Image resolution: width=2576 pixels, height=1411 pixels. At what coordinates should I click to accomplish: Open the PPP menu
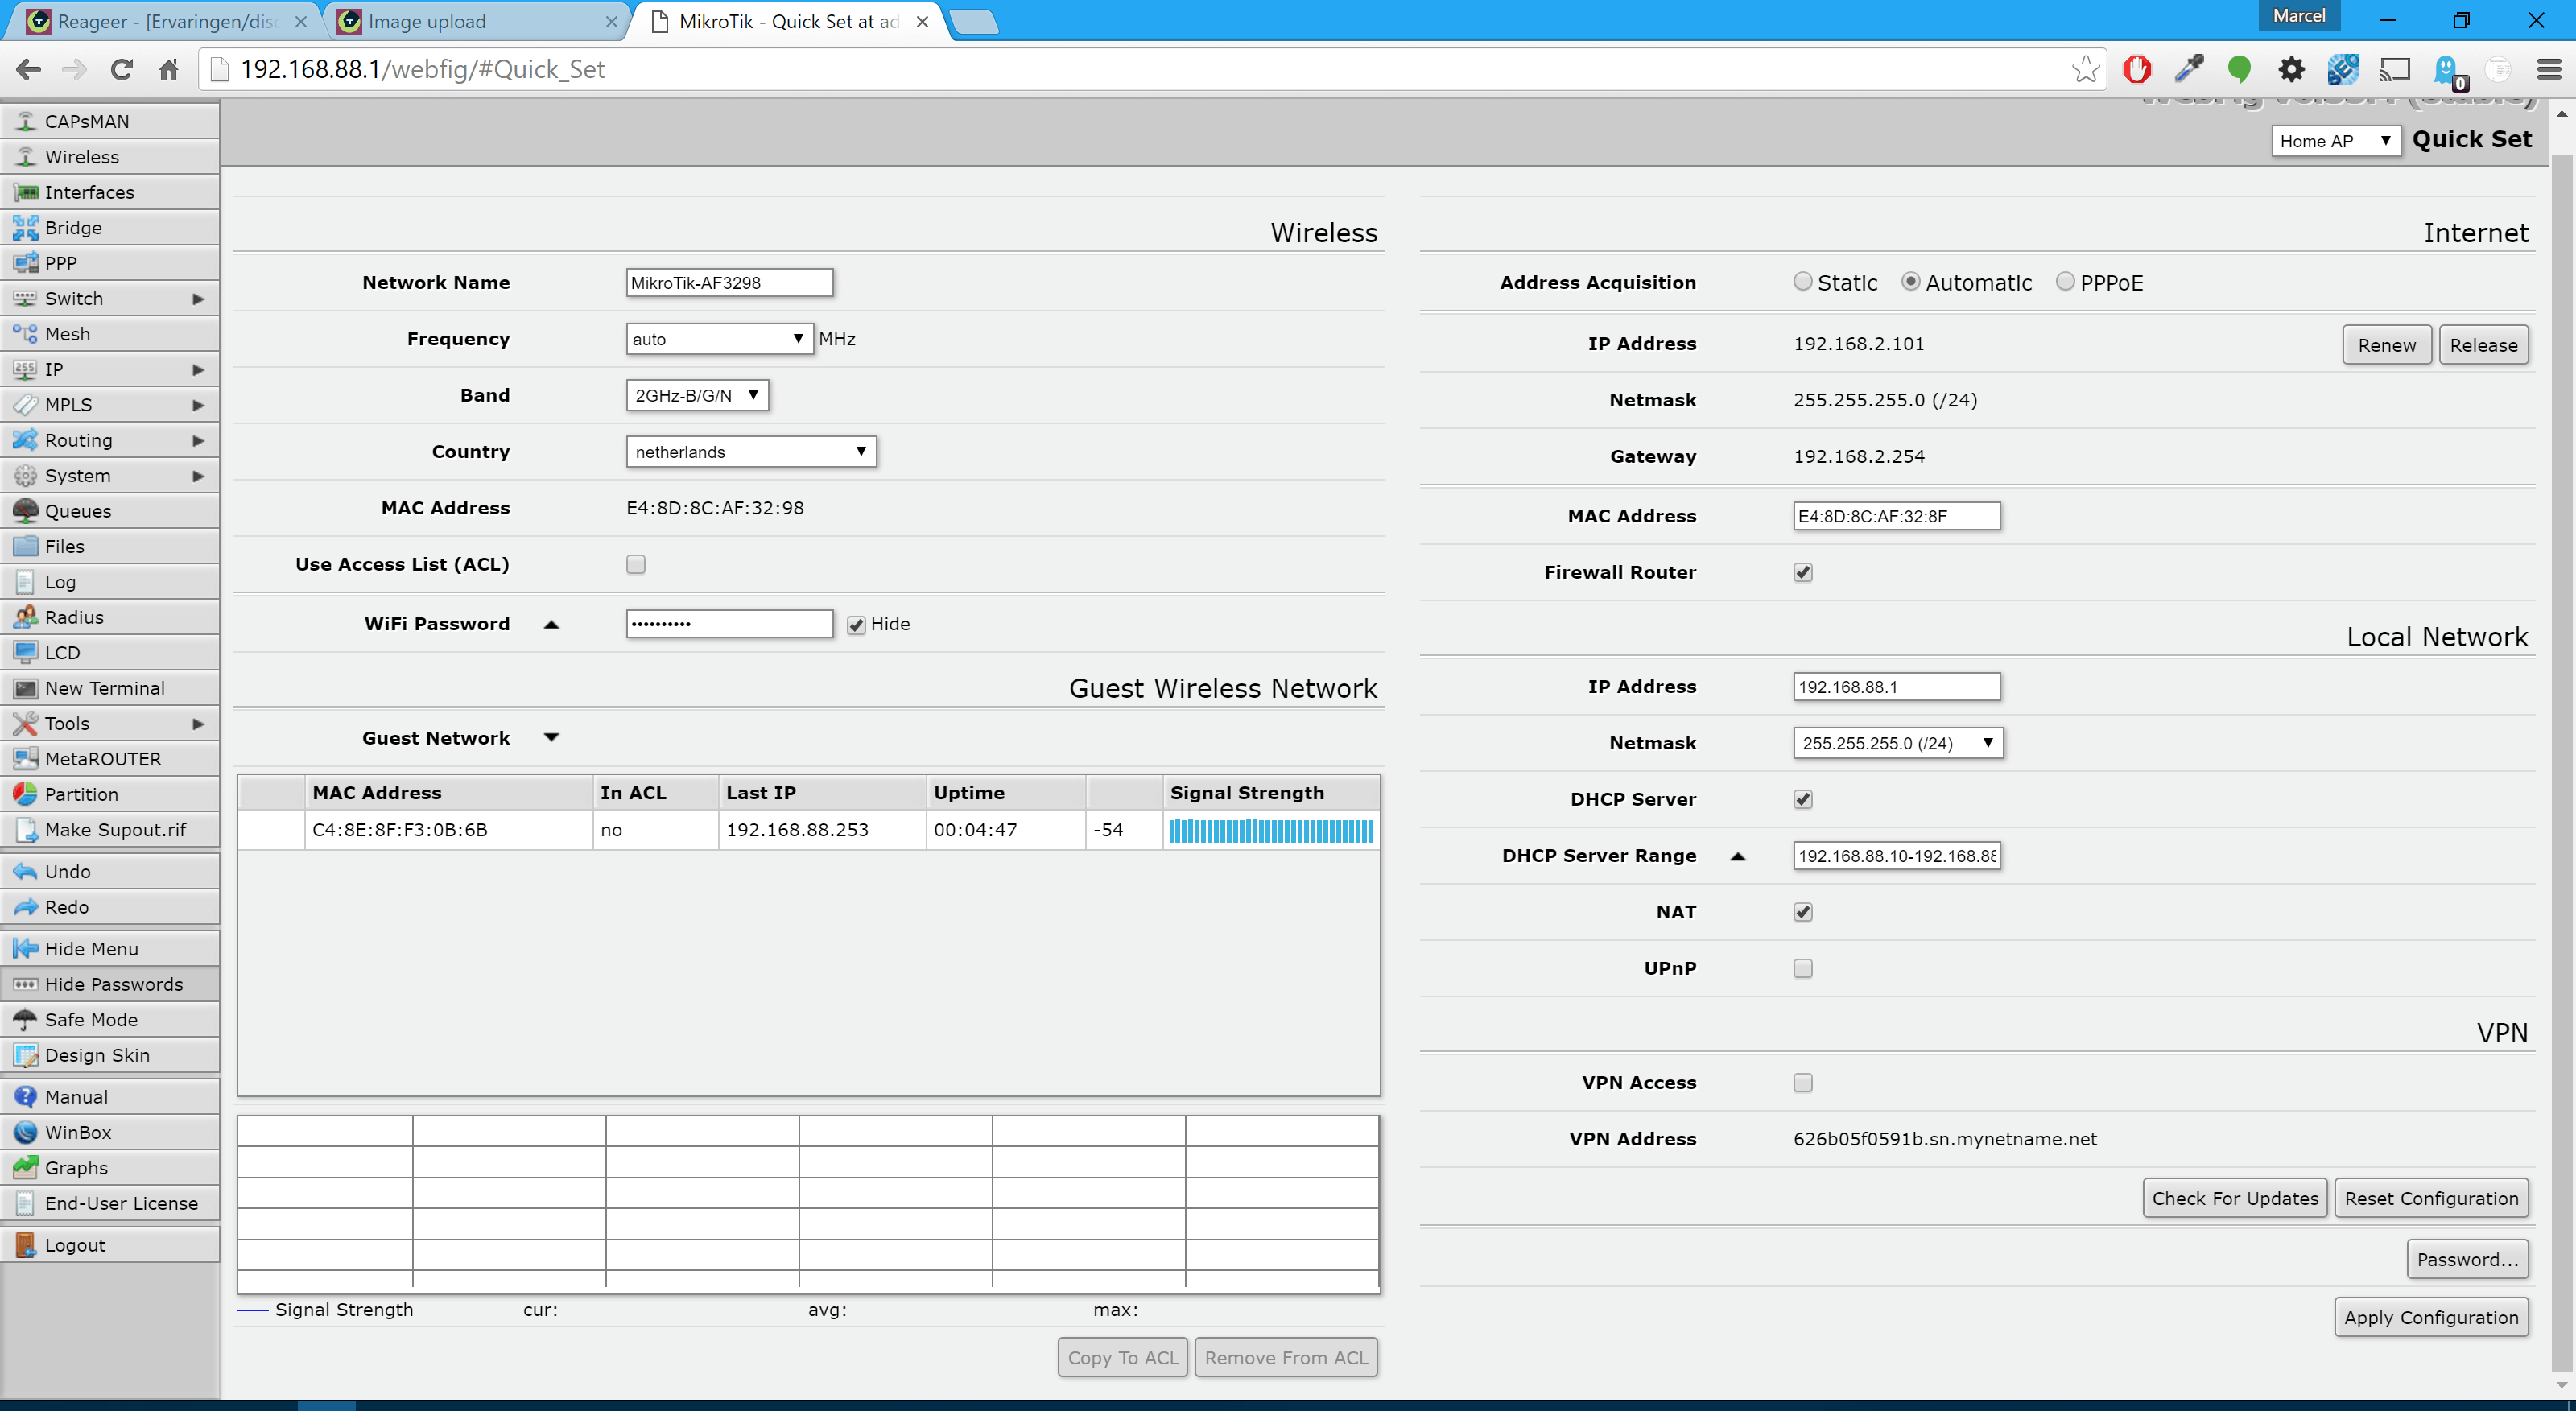click(110, 263)
